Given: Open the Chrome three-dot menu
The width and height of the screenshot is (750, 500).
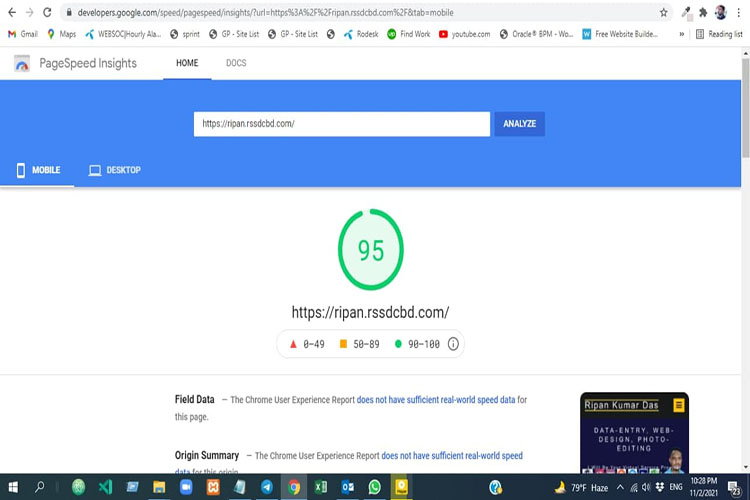Looking at the screenshot, I should (739, 12).
